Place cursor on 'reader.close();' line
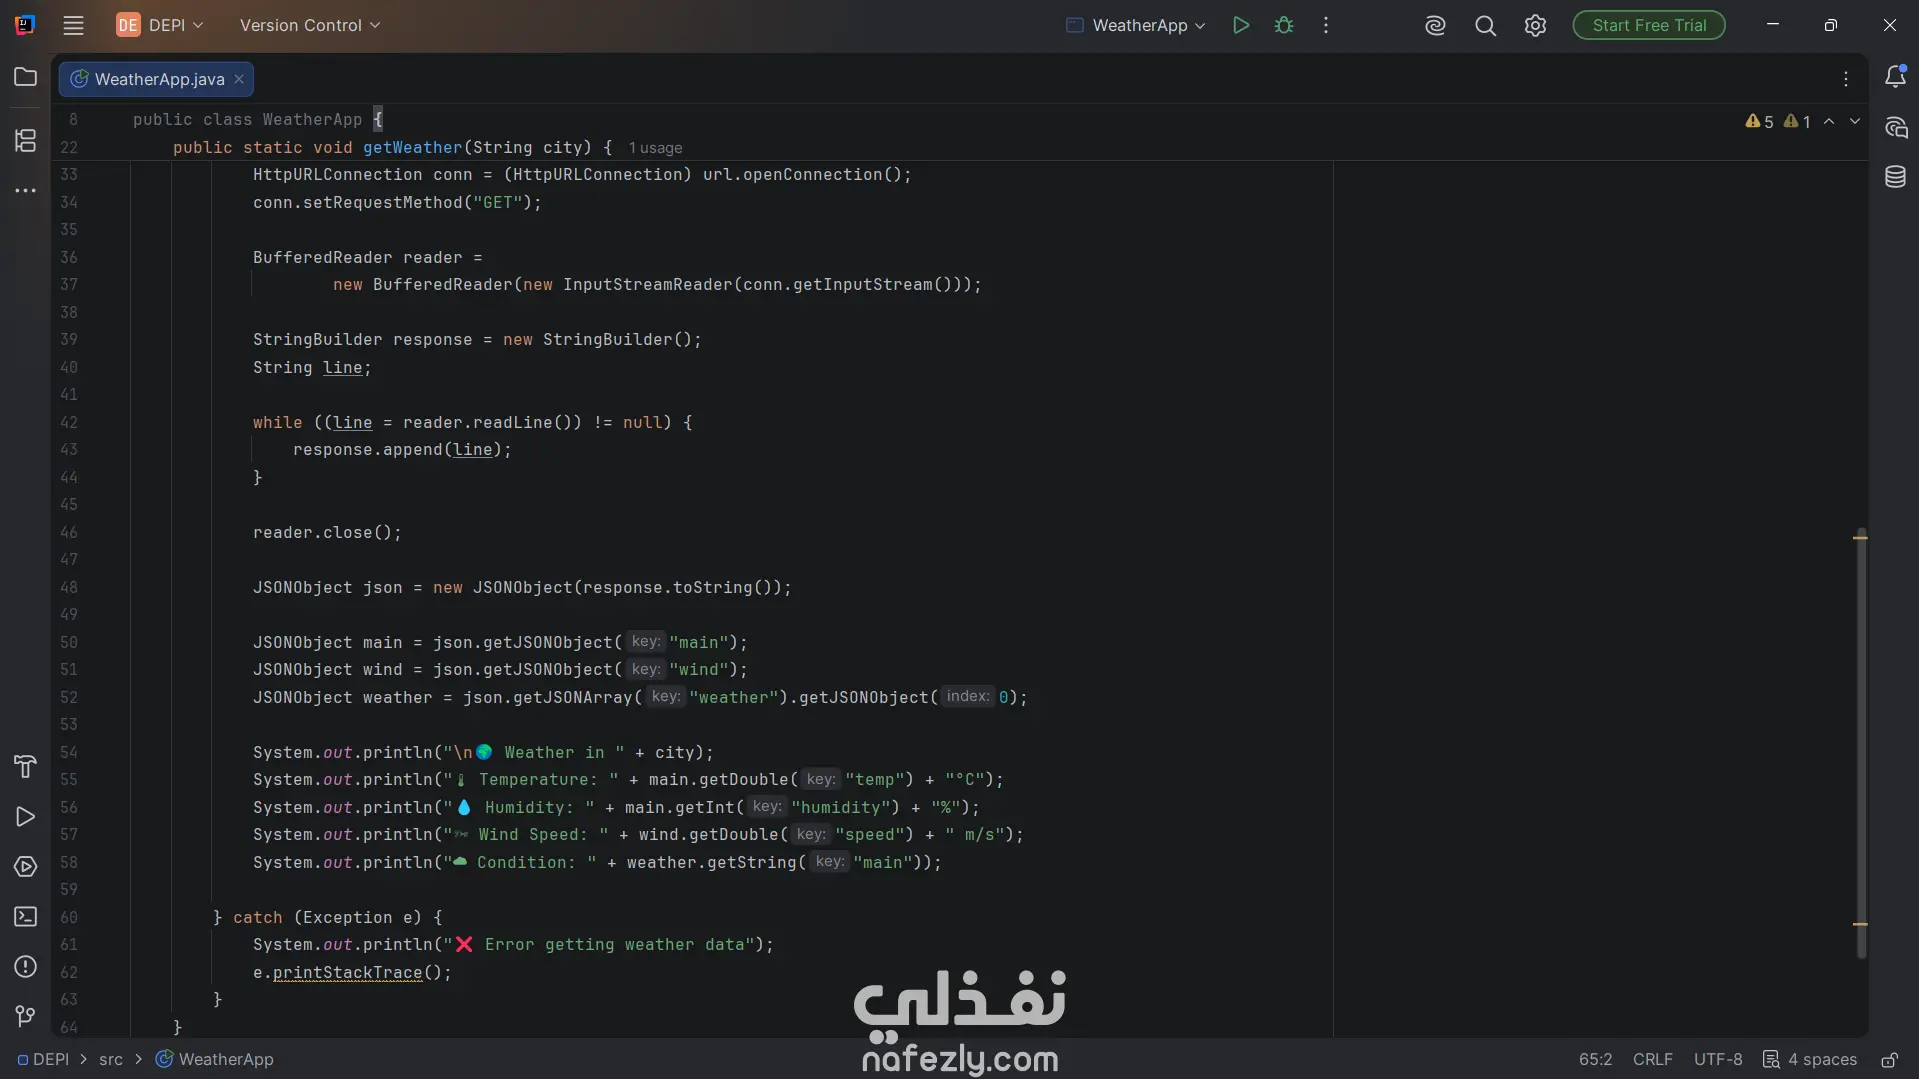Image resolution: width=1919 pixels, height=1079 pixels. (327, 533)
